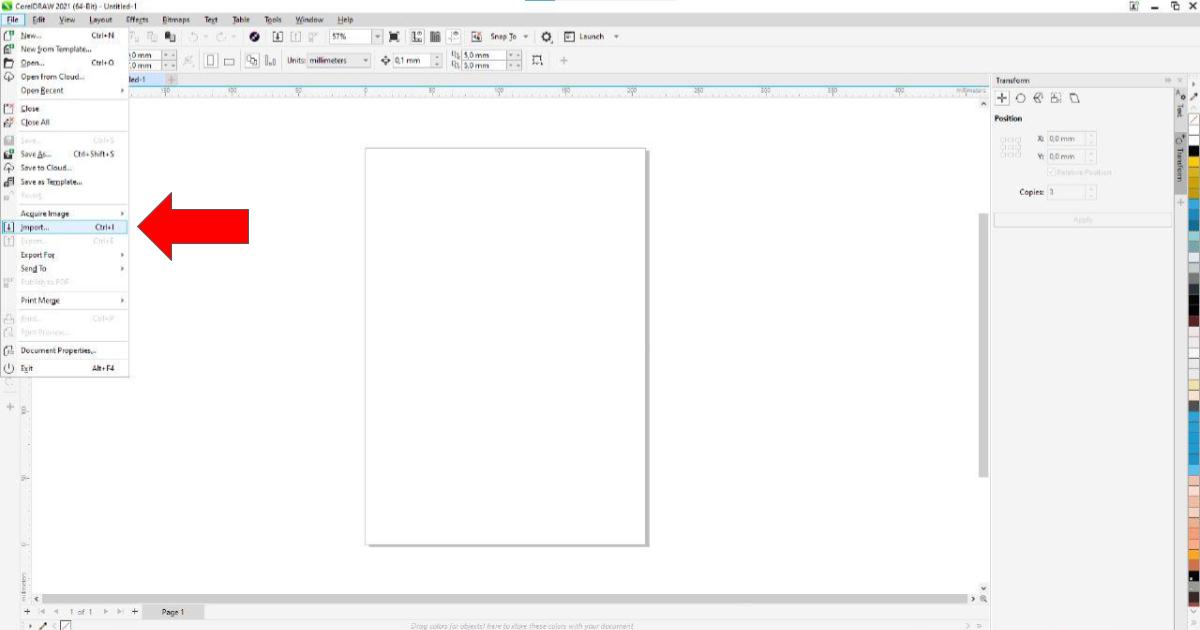This screenshot has height=630, width=1200.
Task: Click the Size transform icon
Action: pos(1056,98)
